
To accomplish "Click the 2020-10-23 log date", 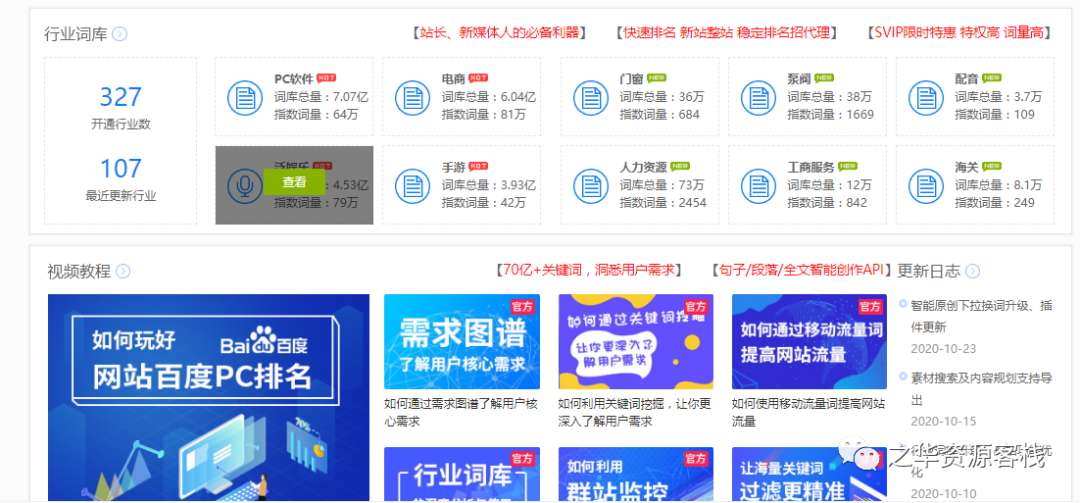I will point(943,349).
